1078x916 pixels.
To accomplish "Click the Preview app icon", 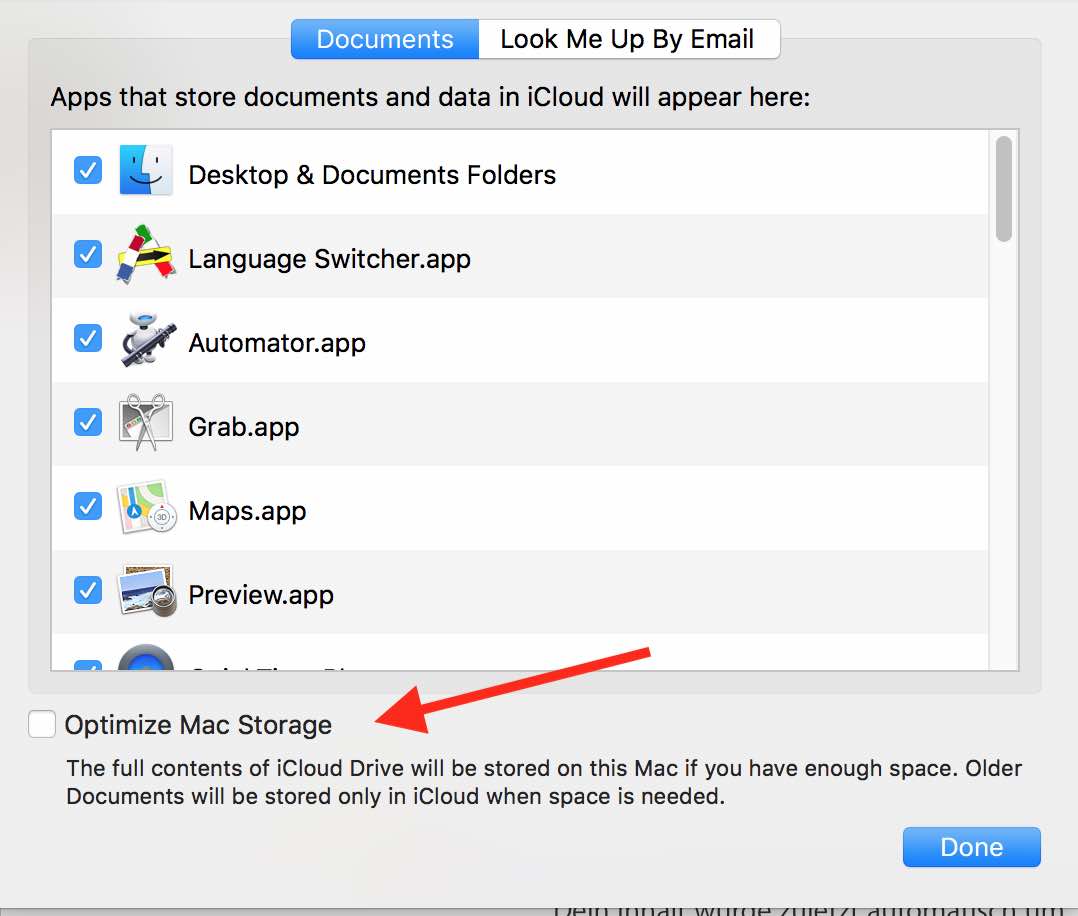I will click(146, 591).
